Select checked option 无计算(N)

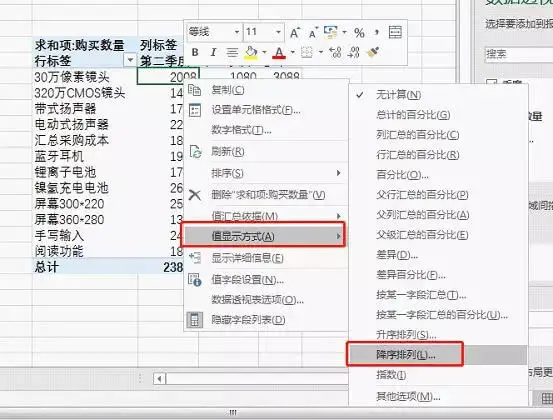coord(438,95)
